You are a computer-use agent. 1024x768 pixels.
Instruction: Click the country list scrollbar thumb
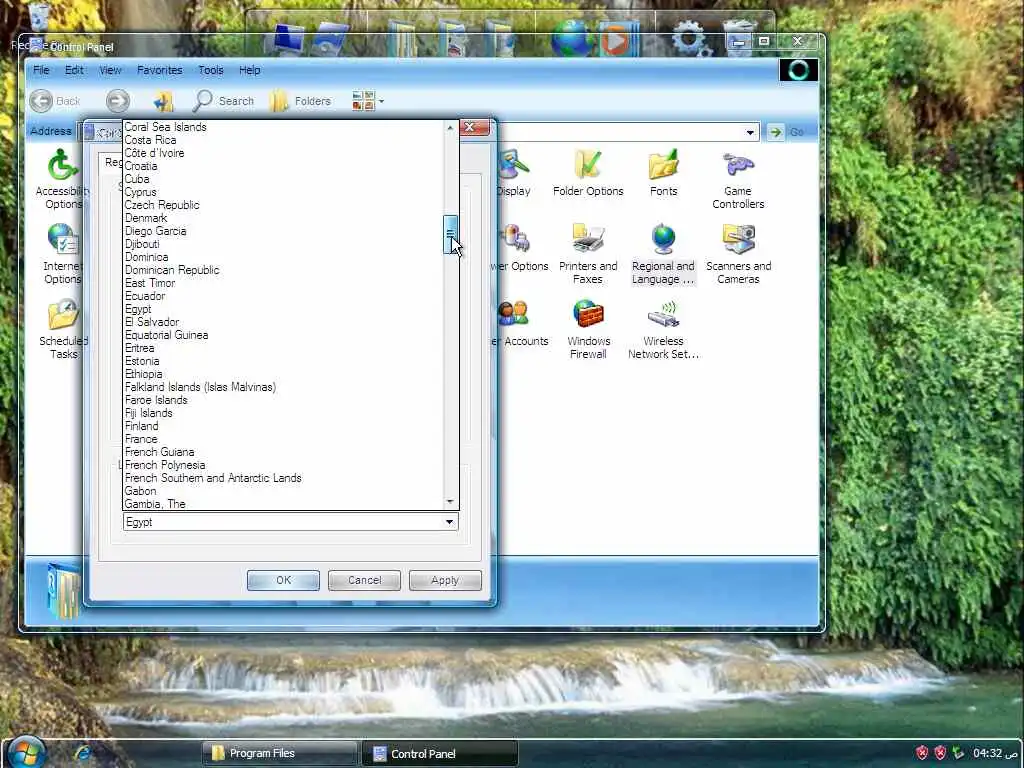(x=450, y=234)
